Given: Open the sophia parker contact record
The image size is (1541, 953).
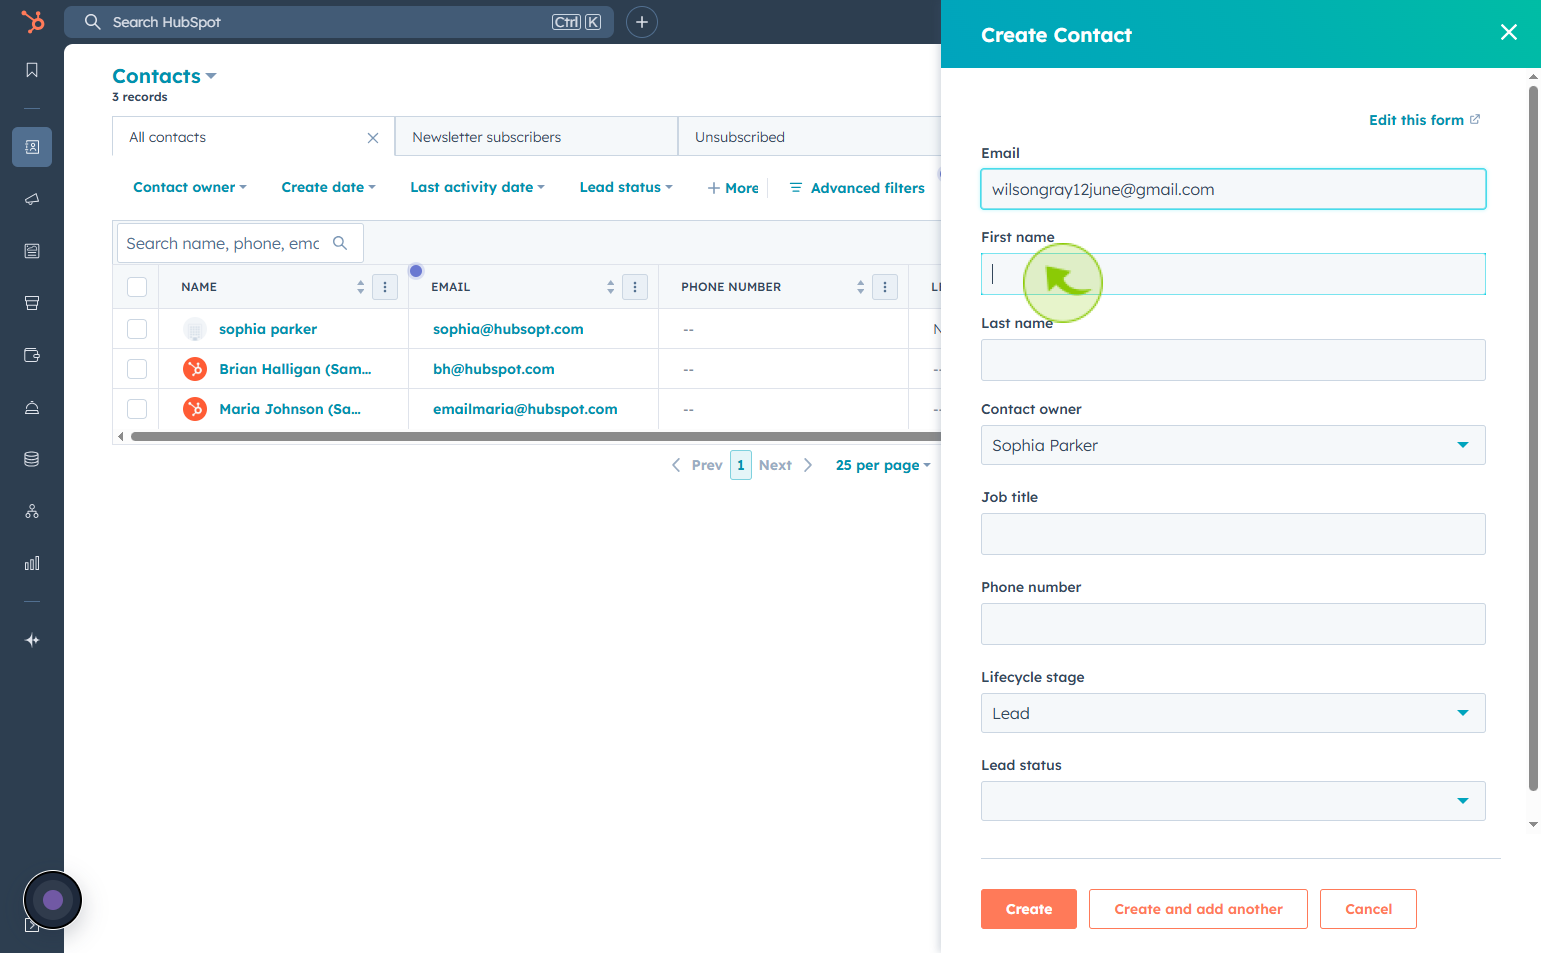Looking at the screenshot, I should point(268,329).
